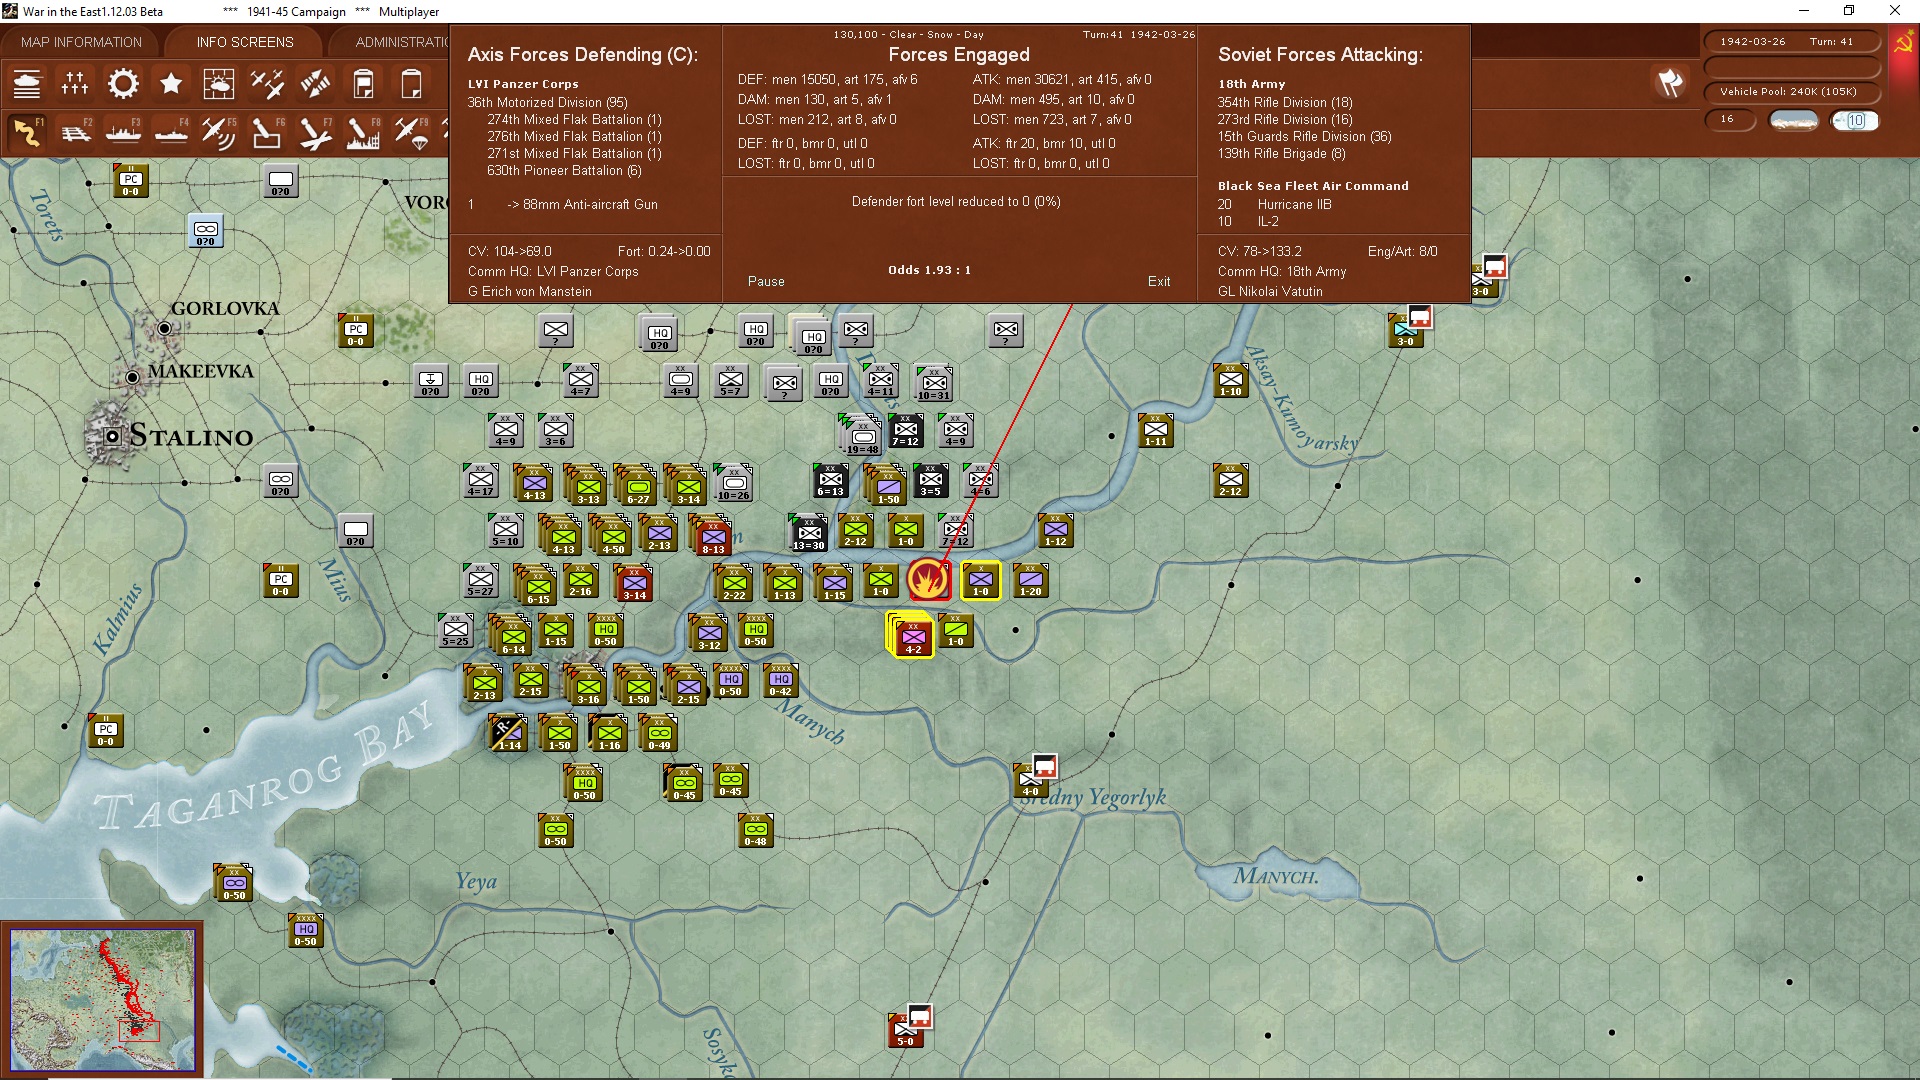Screen dimensions: 1920x1080
Task: Open the clipboard with flag report icon
Action: (363, 84)
